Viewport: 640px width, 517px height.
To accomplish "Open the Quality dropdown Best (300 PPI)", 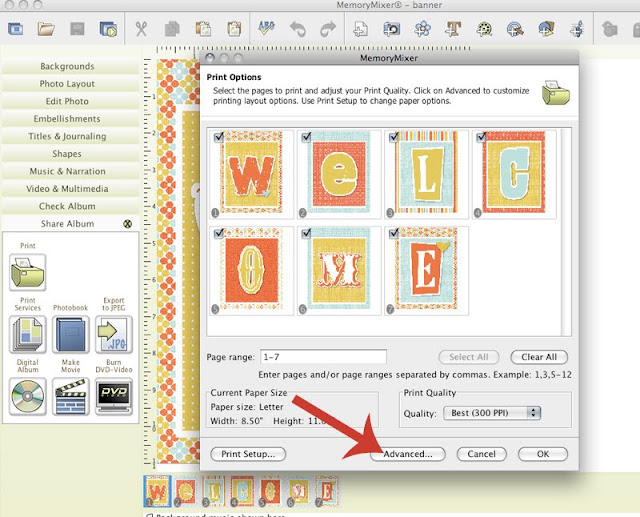I will pos(492,413).
